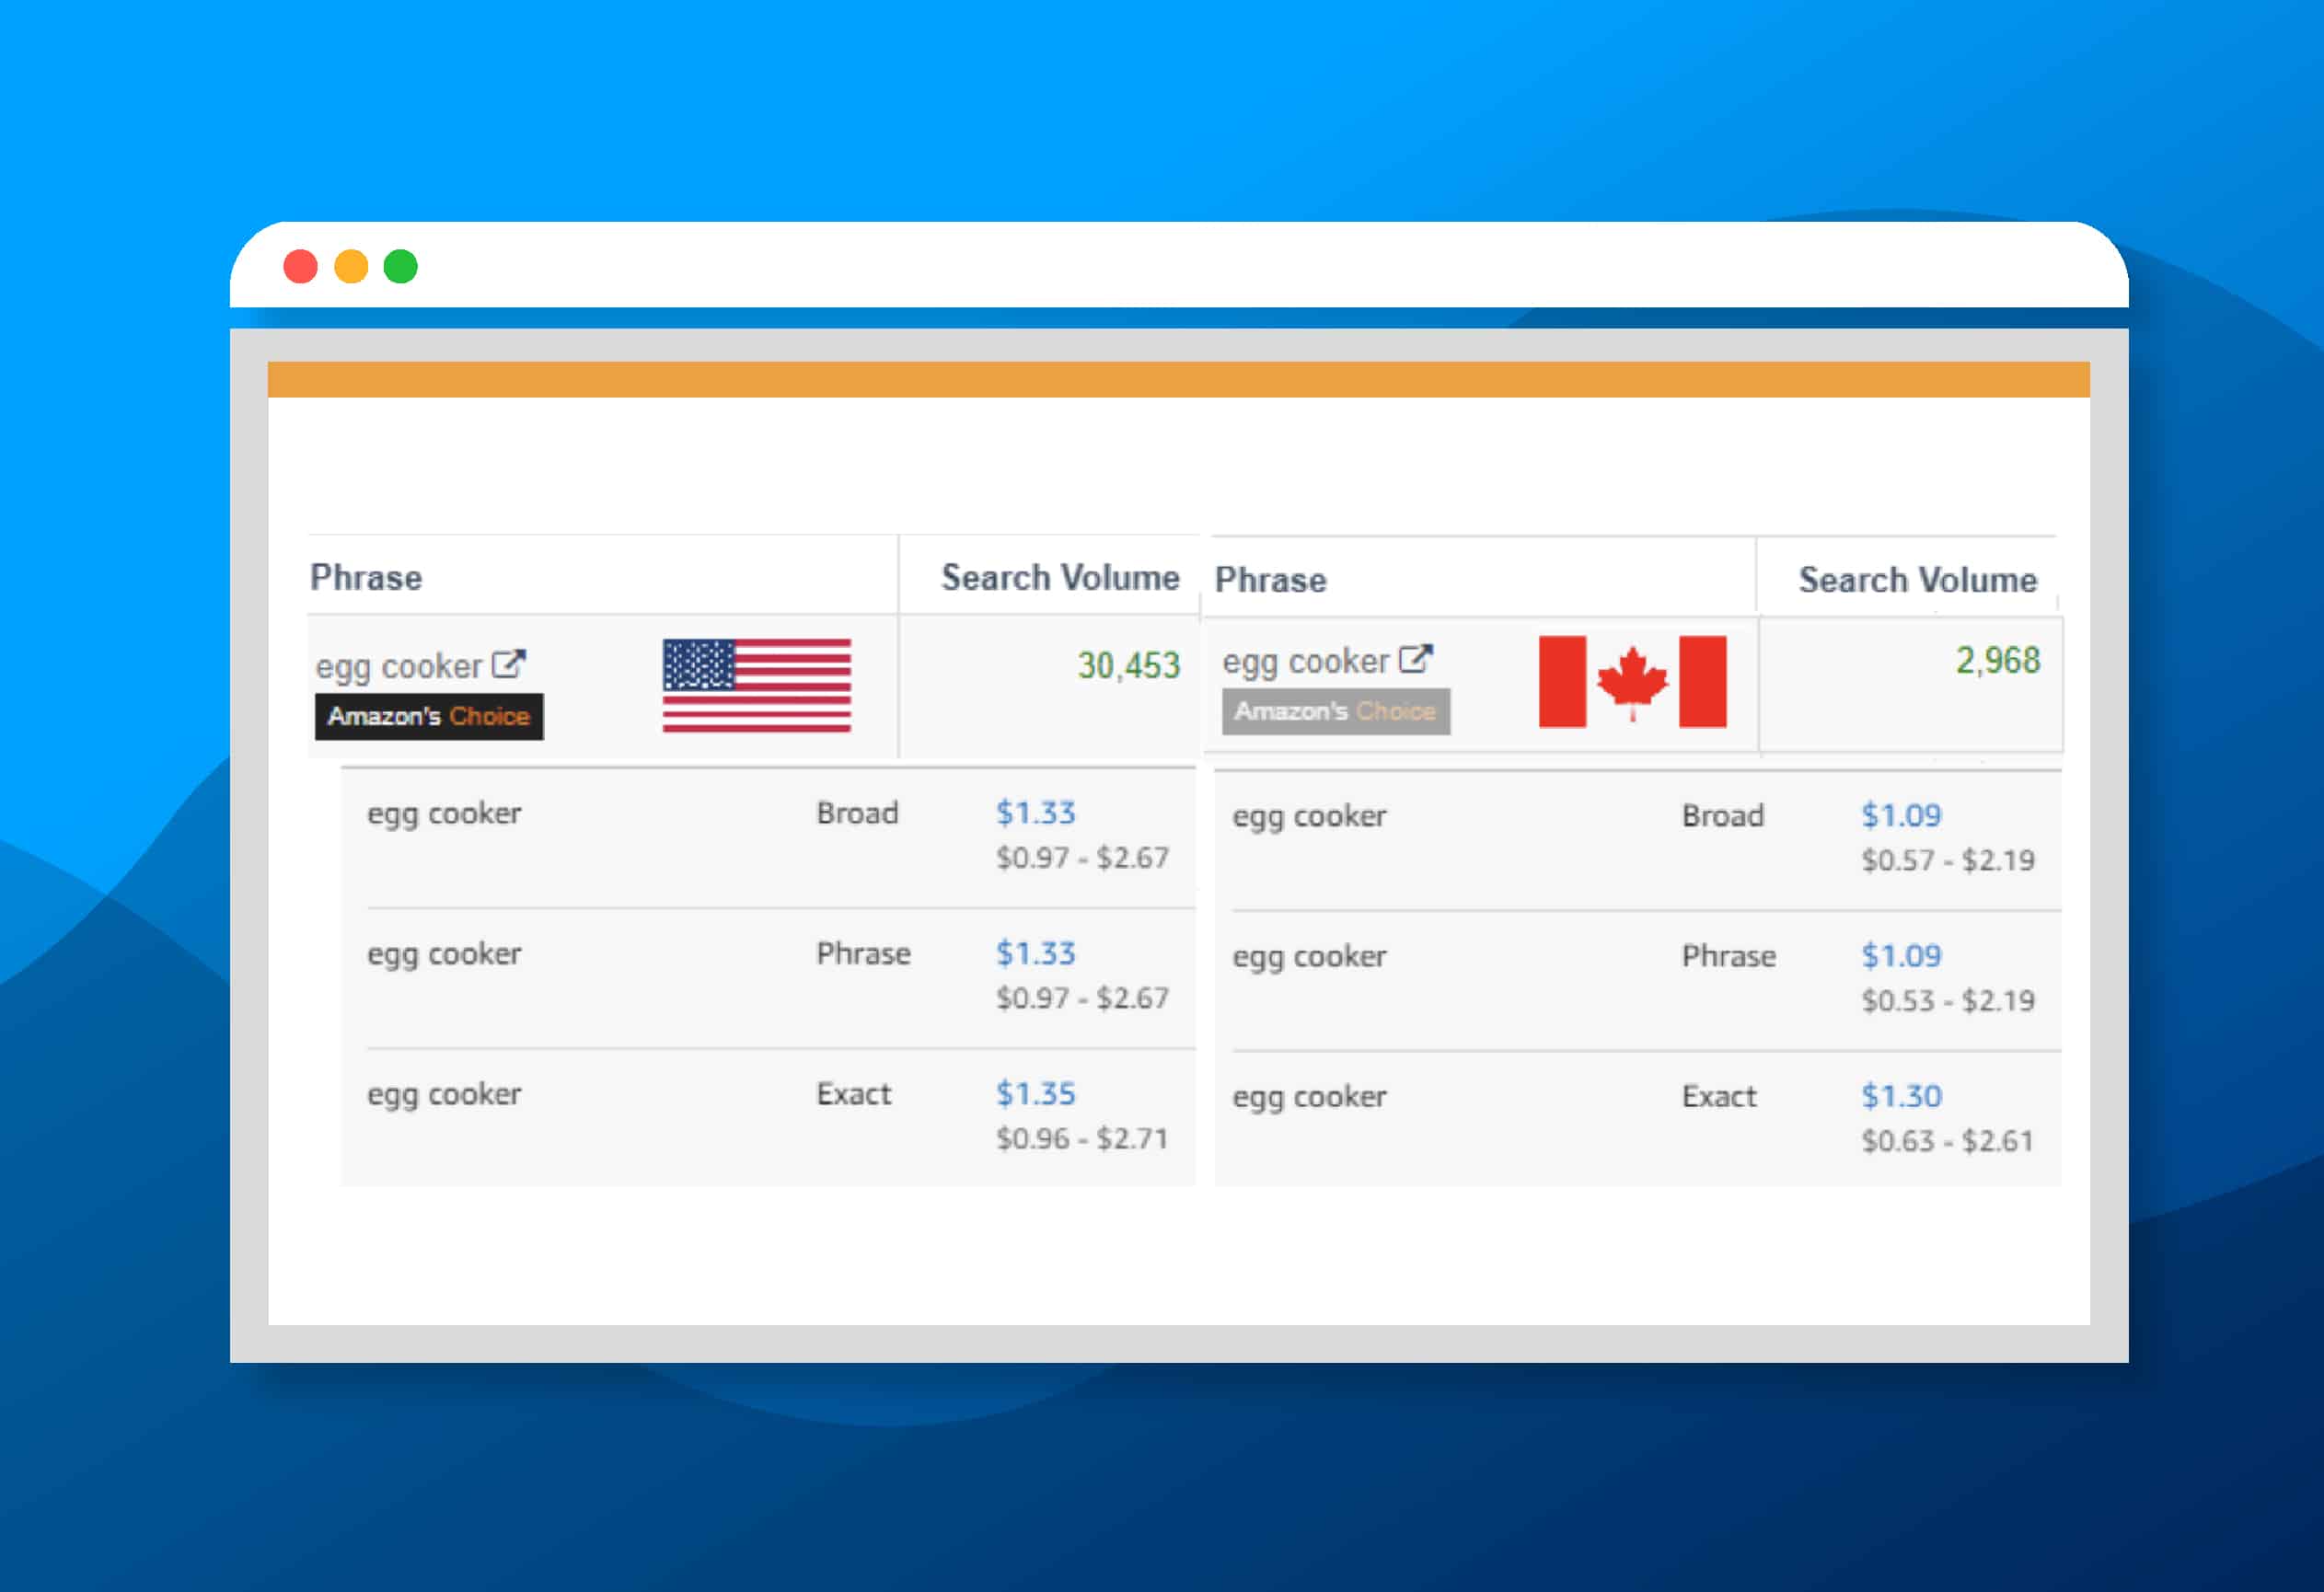Click the gray Amazon's Choice badge

coord(1336,712)
